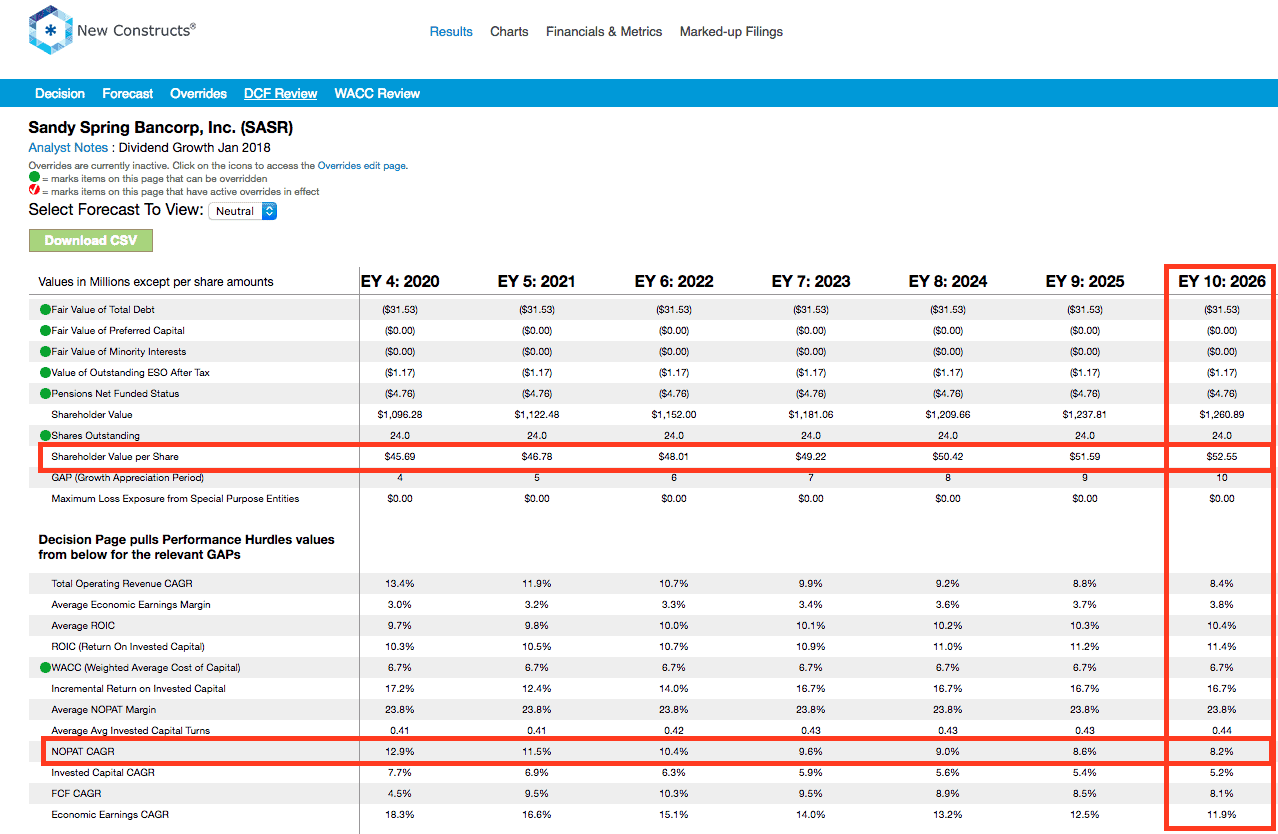1278x834 pixels.
Task: Click the 17.2% Incremental Return value
Action: coord(400,689)
